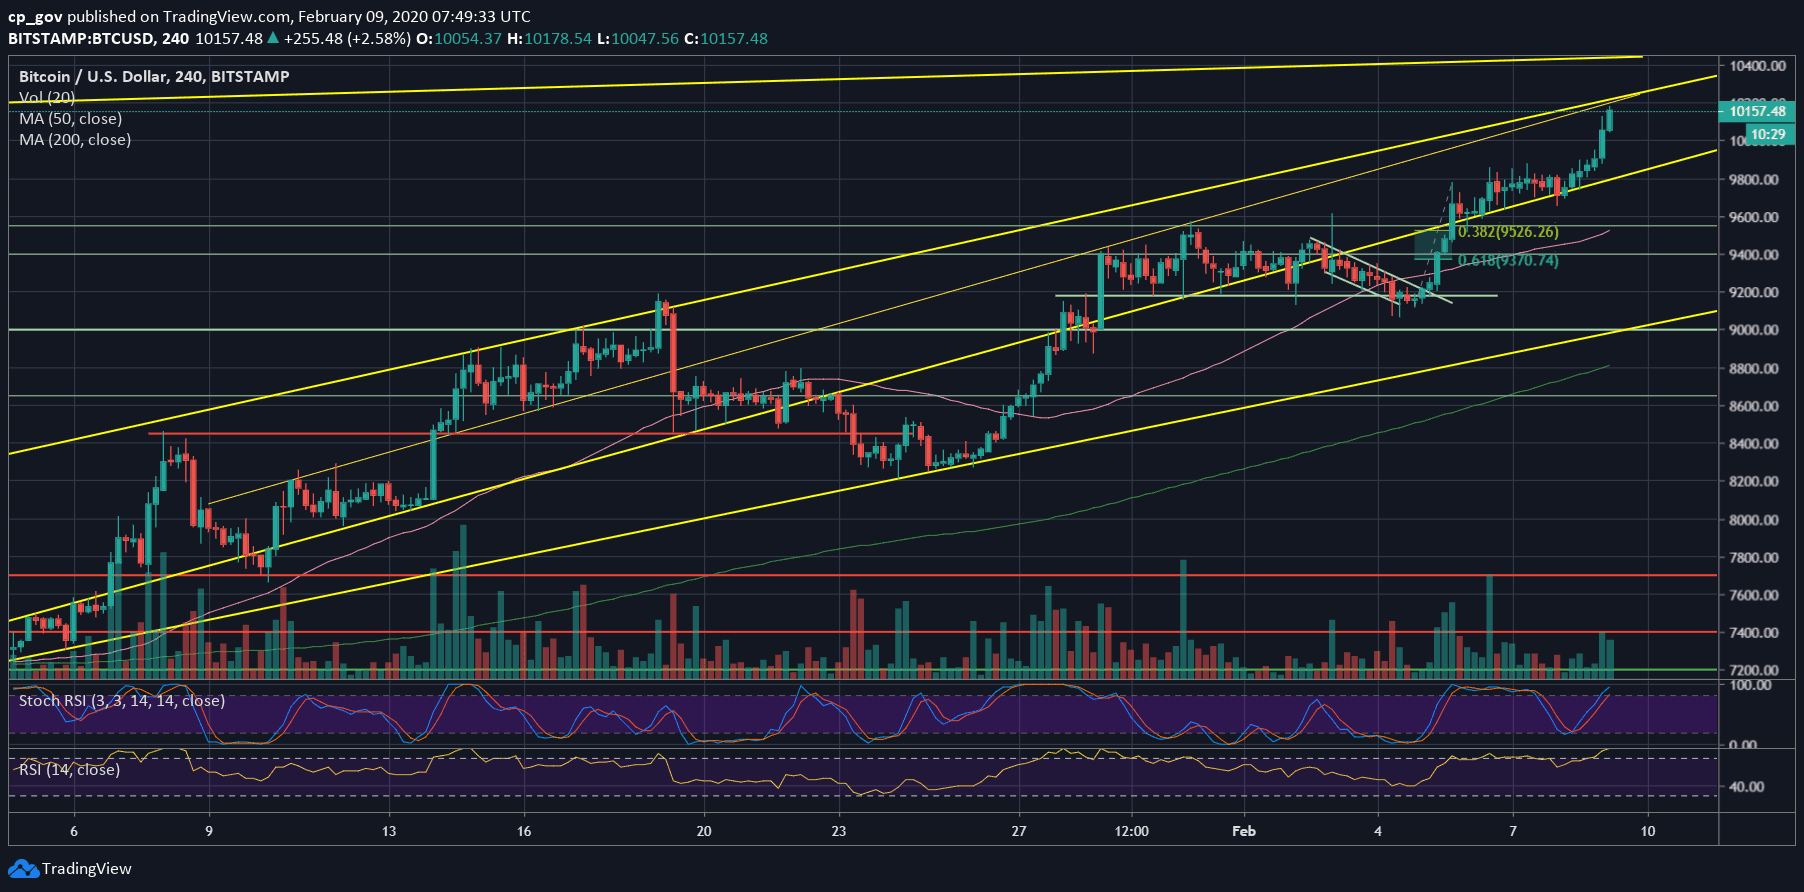This screenshot has width=1804, height=892.
Task: Select the MA (200, close) indicator label
Action: tap(75, 139)
